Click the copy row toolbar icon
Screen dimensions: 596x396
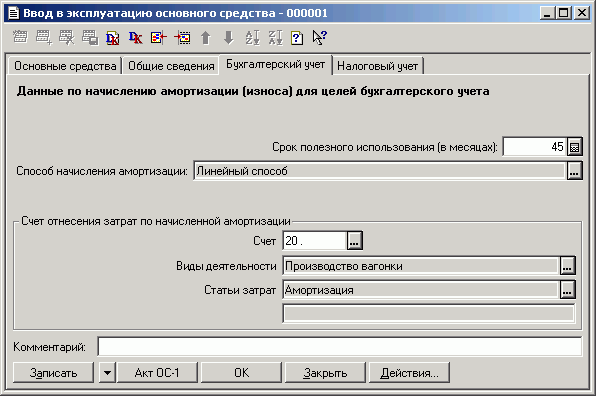coord(90,37)
